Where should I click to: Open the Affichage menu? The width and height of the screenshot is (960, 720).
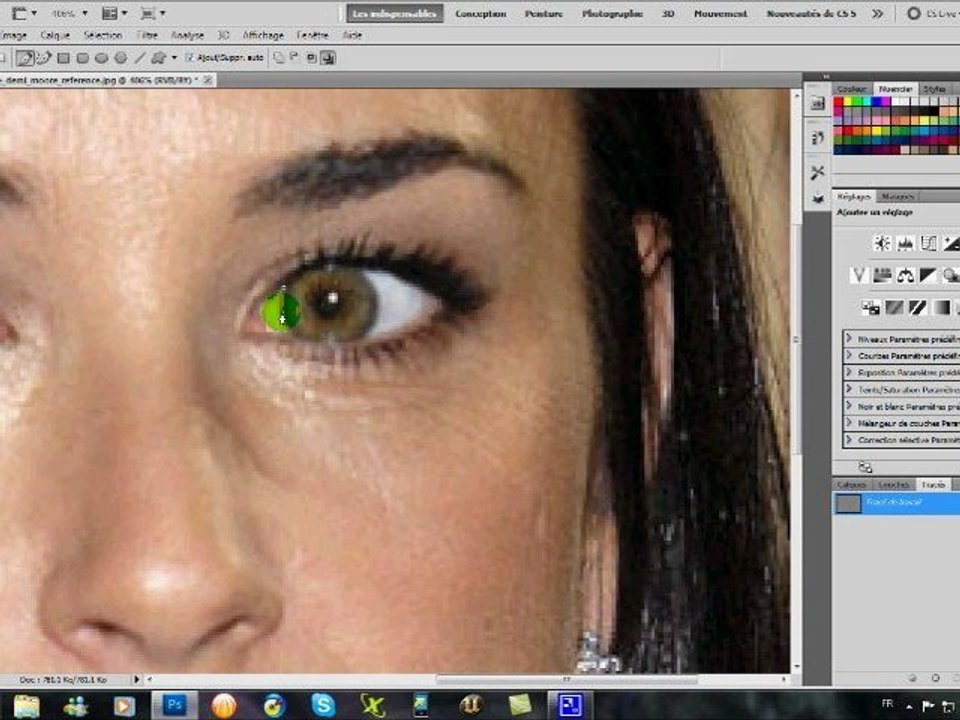point(263,36)
